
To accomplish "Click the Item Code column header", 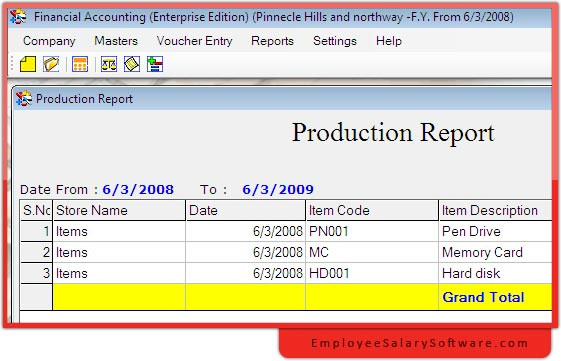I will (x=372, y=210).
